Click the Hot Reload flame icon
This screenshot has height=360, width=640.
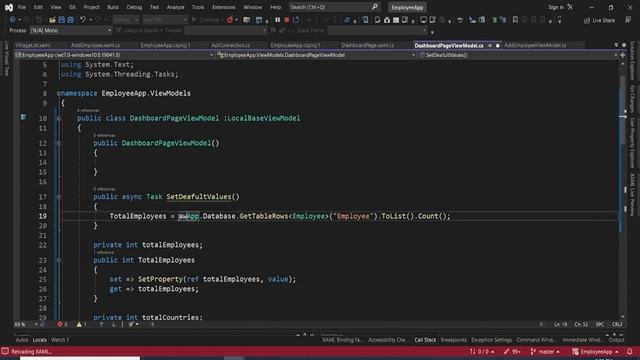pyautogui.click(x=230, y=20)
